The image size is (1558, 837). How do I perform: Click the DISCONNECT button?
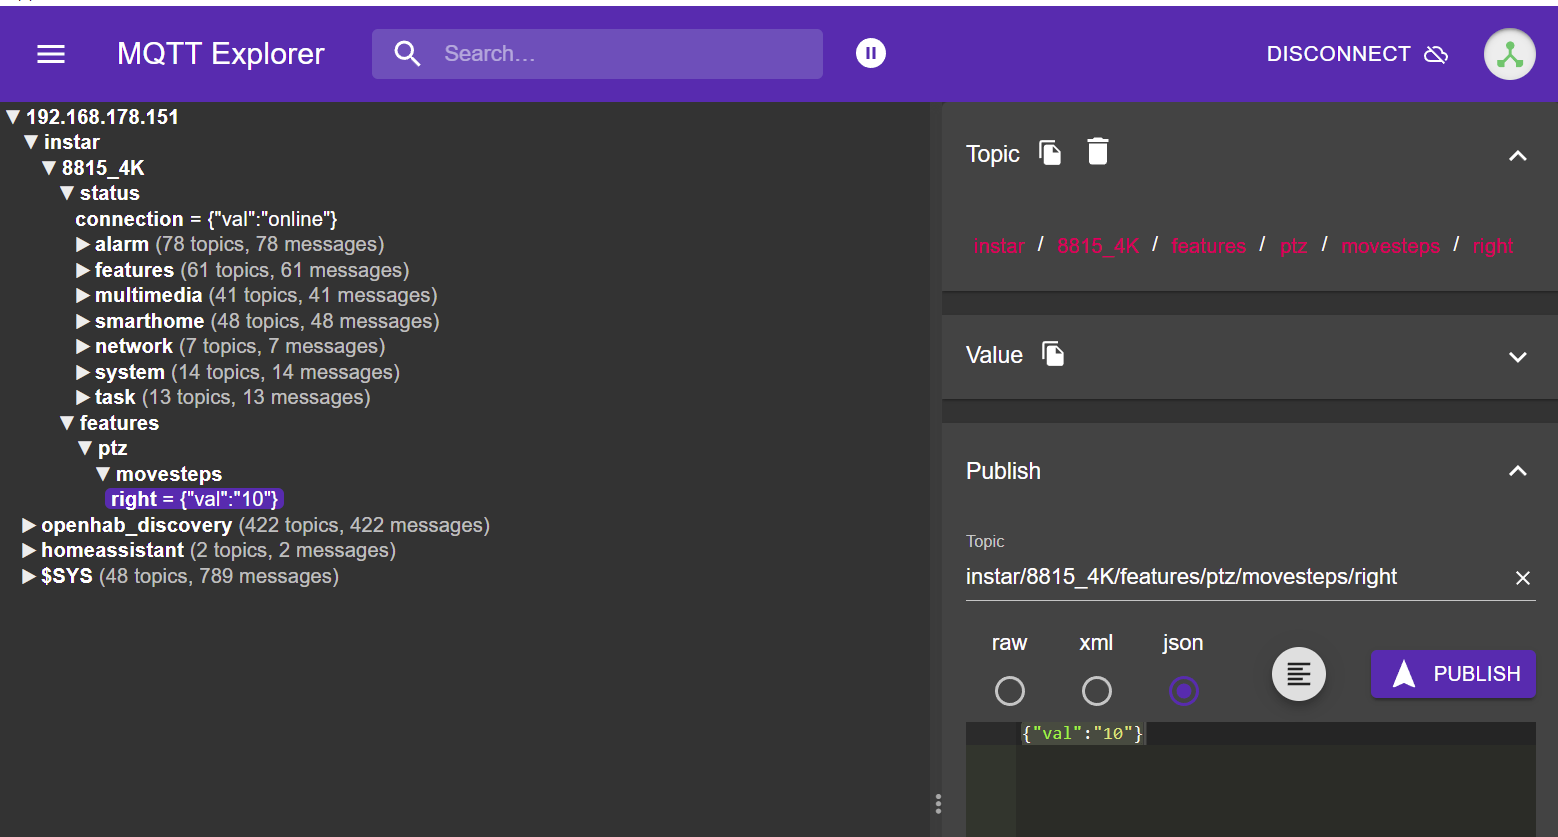1356,54
